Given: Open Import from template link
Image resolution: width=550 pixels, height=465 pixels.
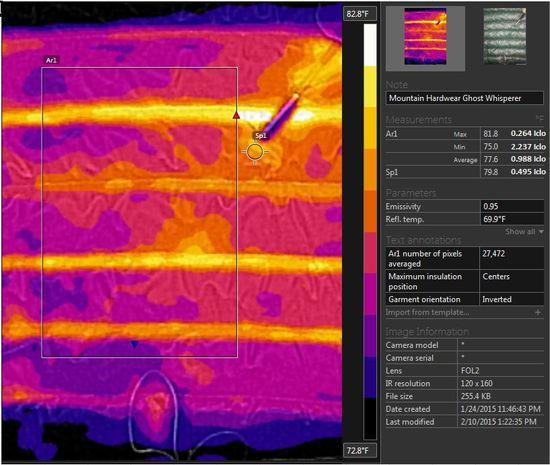Looking at the screenshot, I should (x=427, y=312).
